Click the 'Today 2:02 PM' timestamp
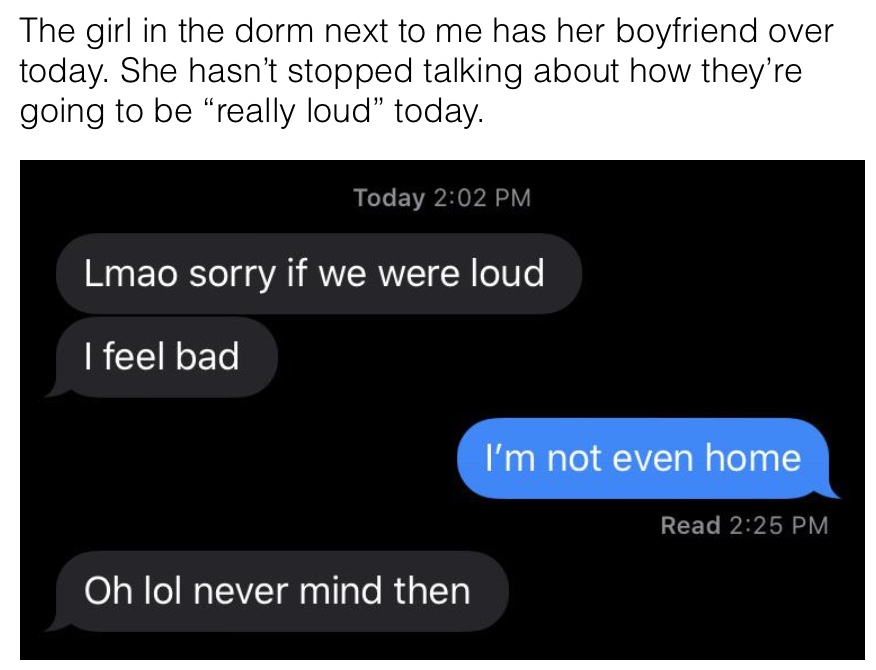Screen dimensions: 876x670 click(x=442, y=198)
